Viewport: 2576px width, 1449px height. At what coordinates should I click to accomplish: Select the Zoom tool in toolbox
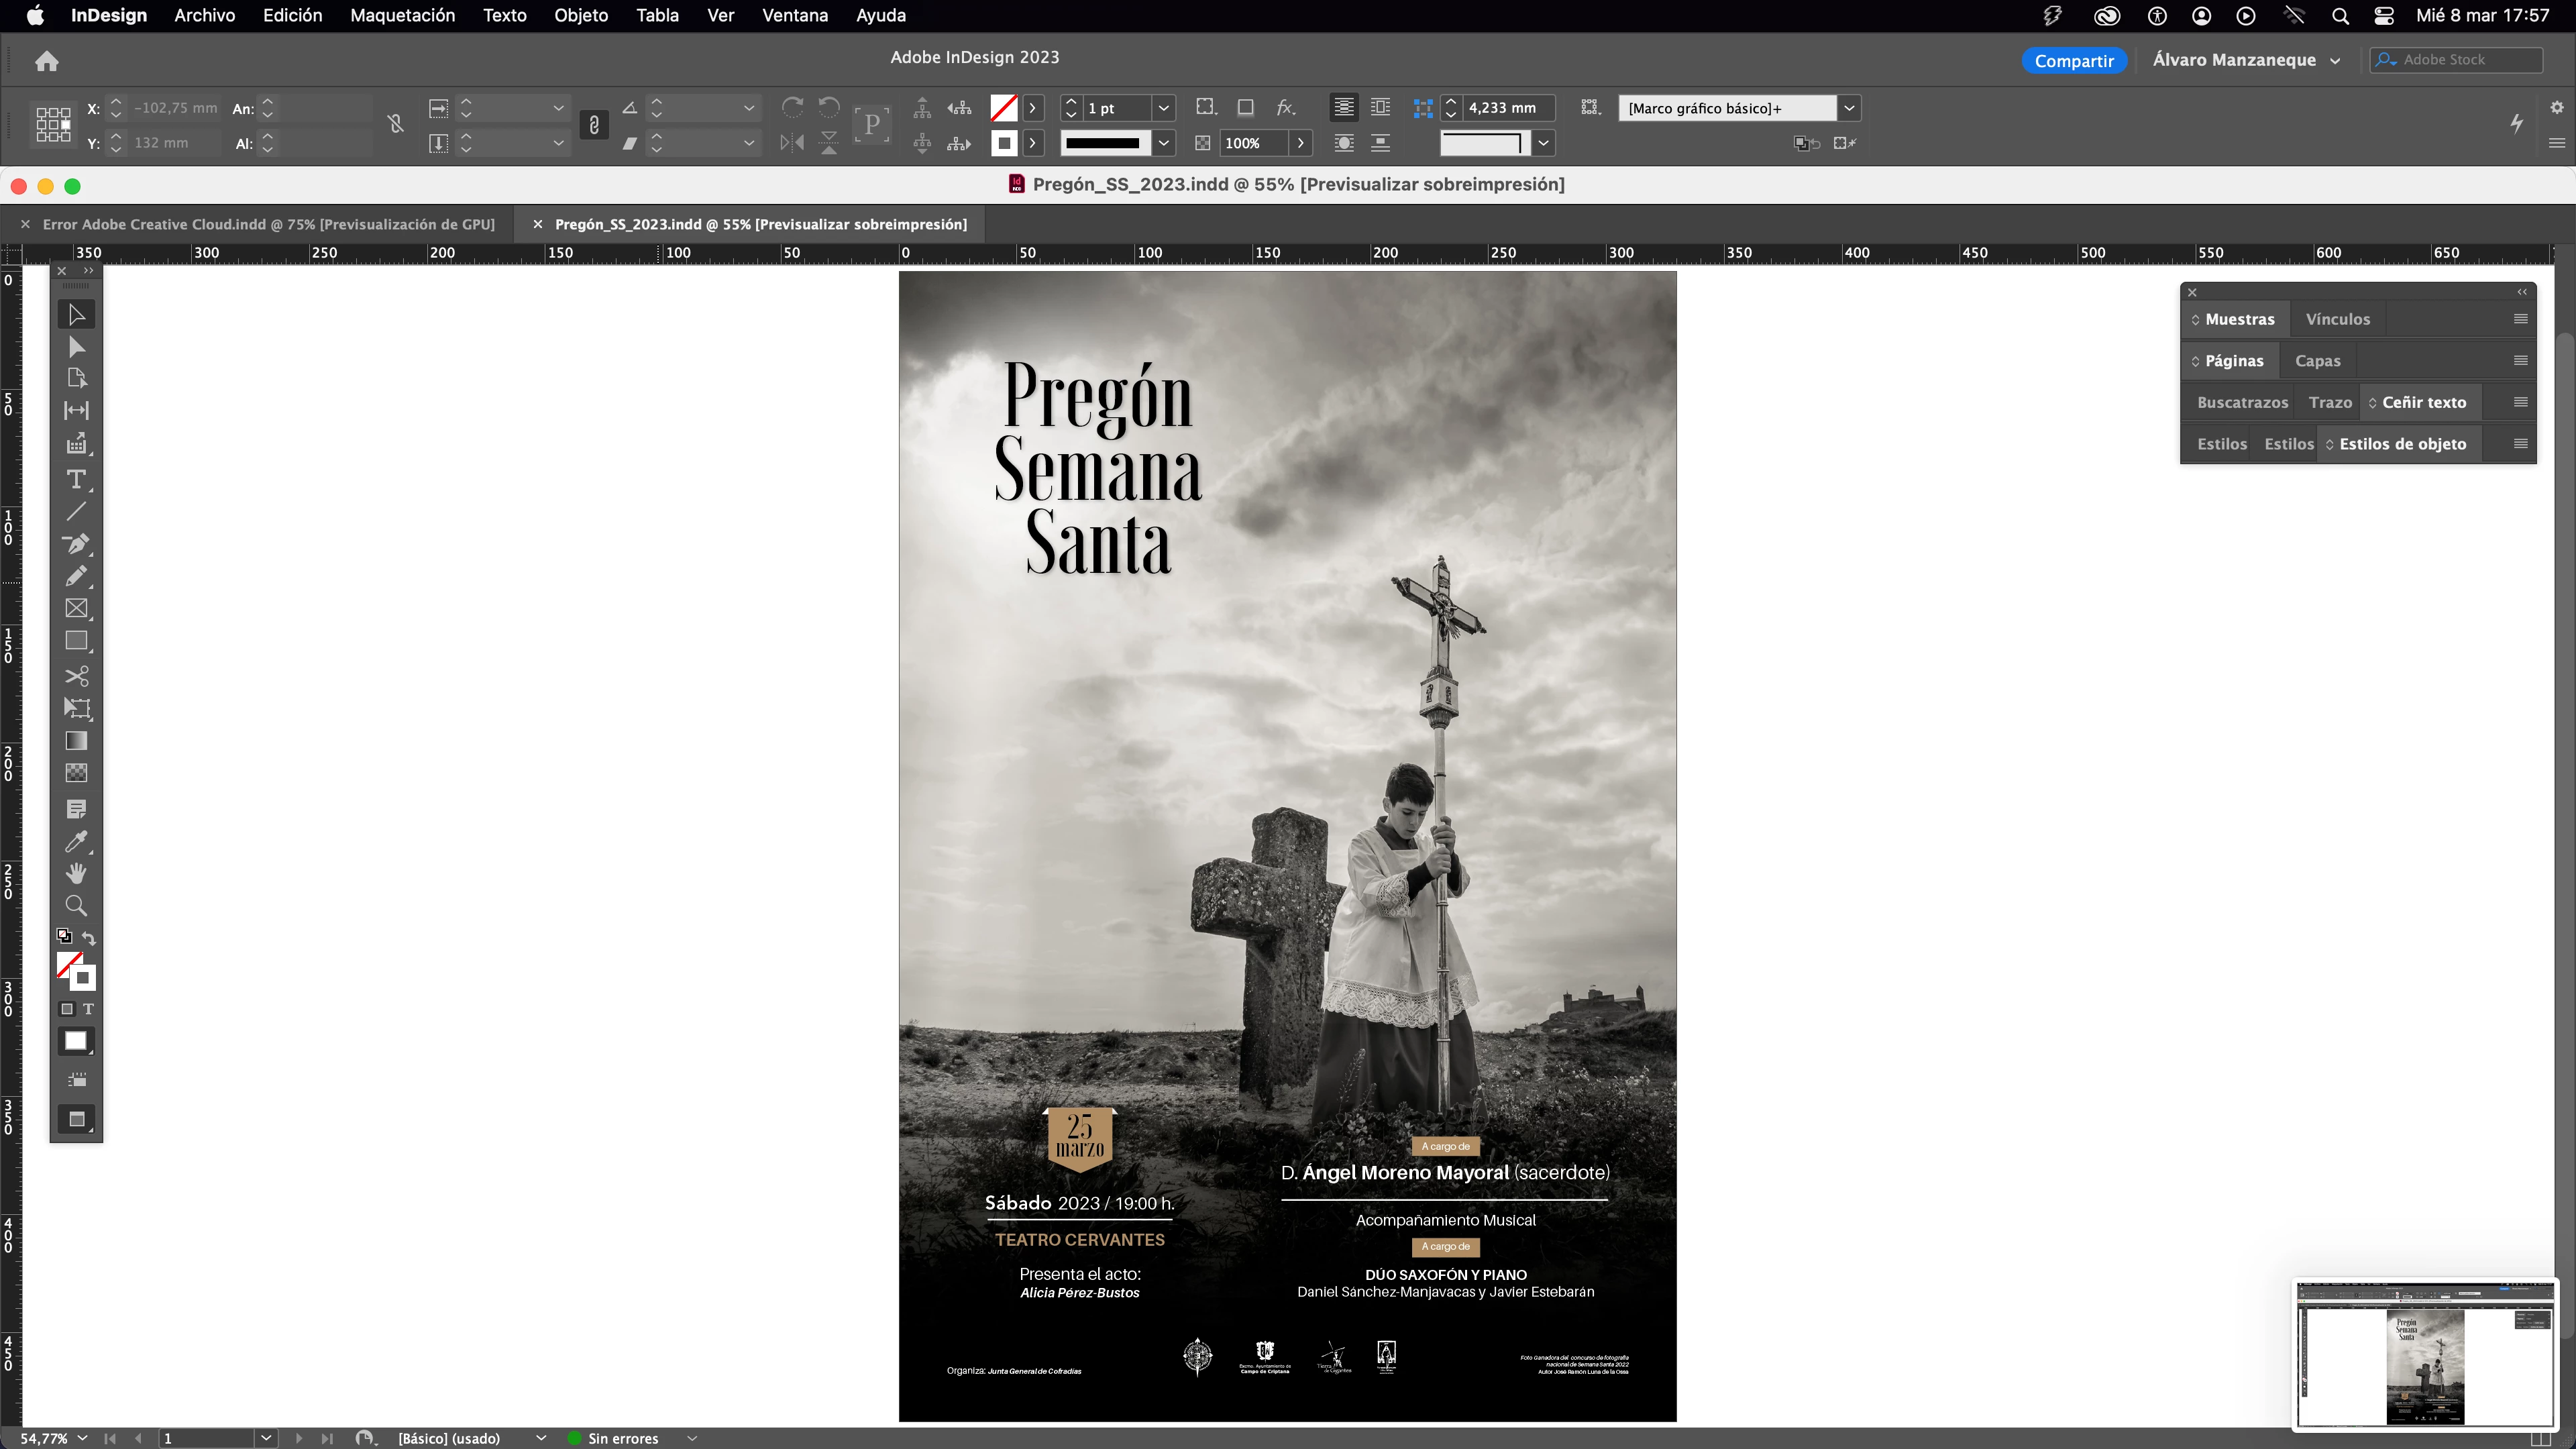pyautogui.click(x=76, y=906)
